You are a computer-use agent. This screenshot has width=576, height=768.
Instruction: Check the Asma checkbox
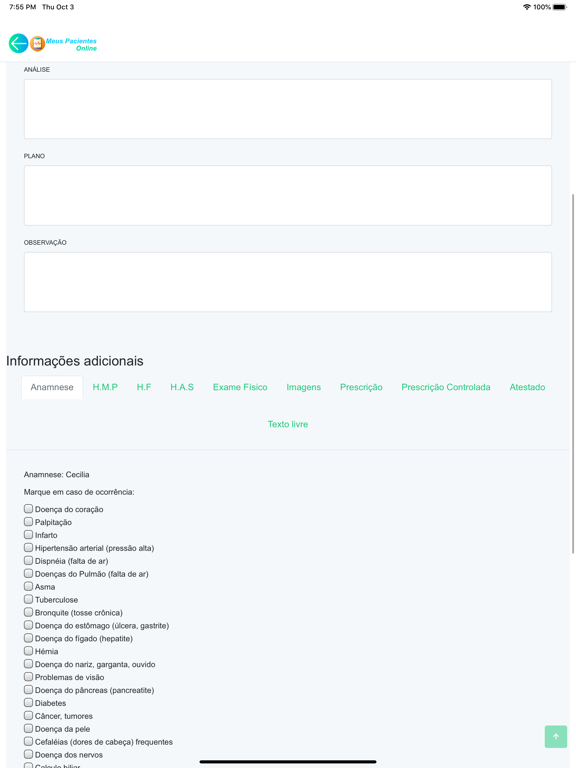click(x=28, y=586)
